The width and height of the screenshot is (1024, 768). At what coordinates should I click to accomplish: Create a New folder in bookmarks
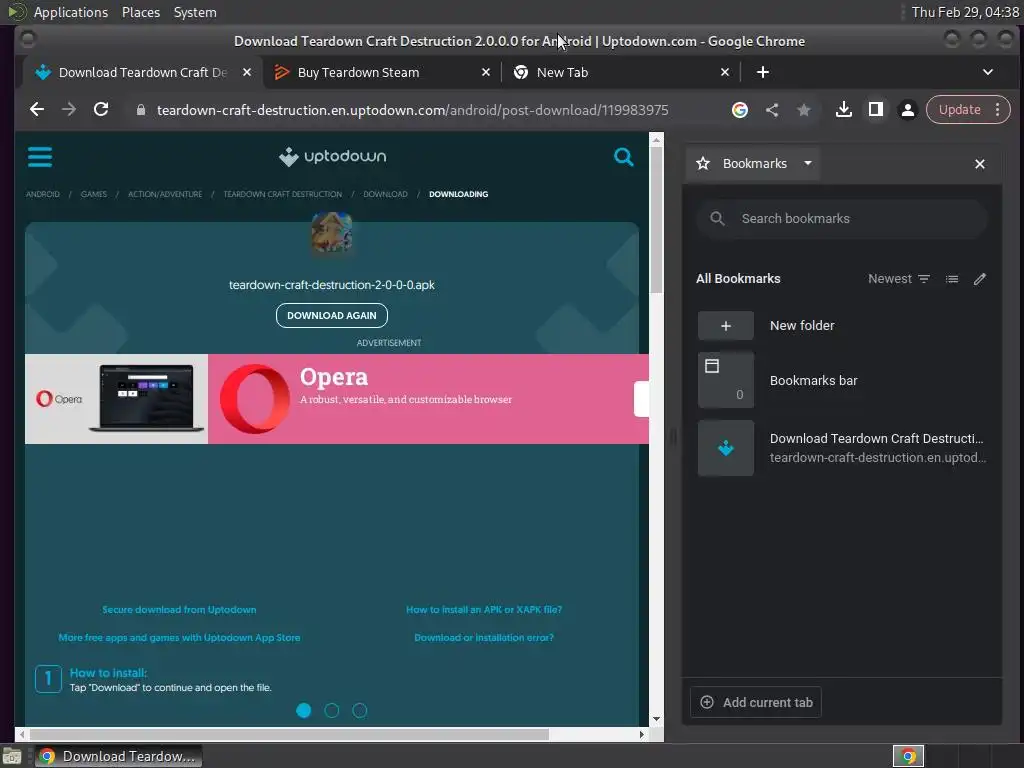click(x=842, y=325)
